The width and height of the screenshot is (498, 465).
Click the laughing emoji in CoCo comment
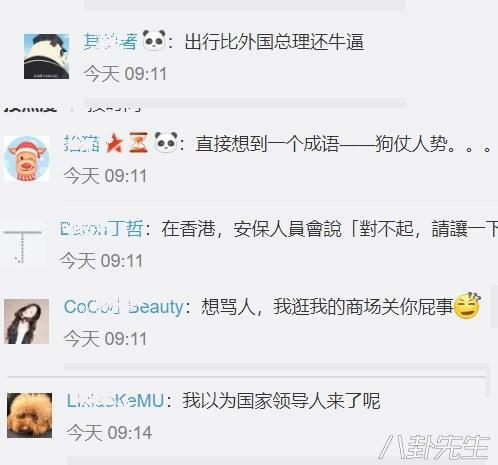click(x=467, y=306)
